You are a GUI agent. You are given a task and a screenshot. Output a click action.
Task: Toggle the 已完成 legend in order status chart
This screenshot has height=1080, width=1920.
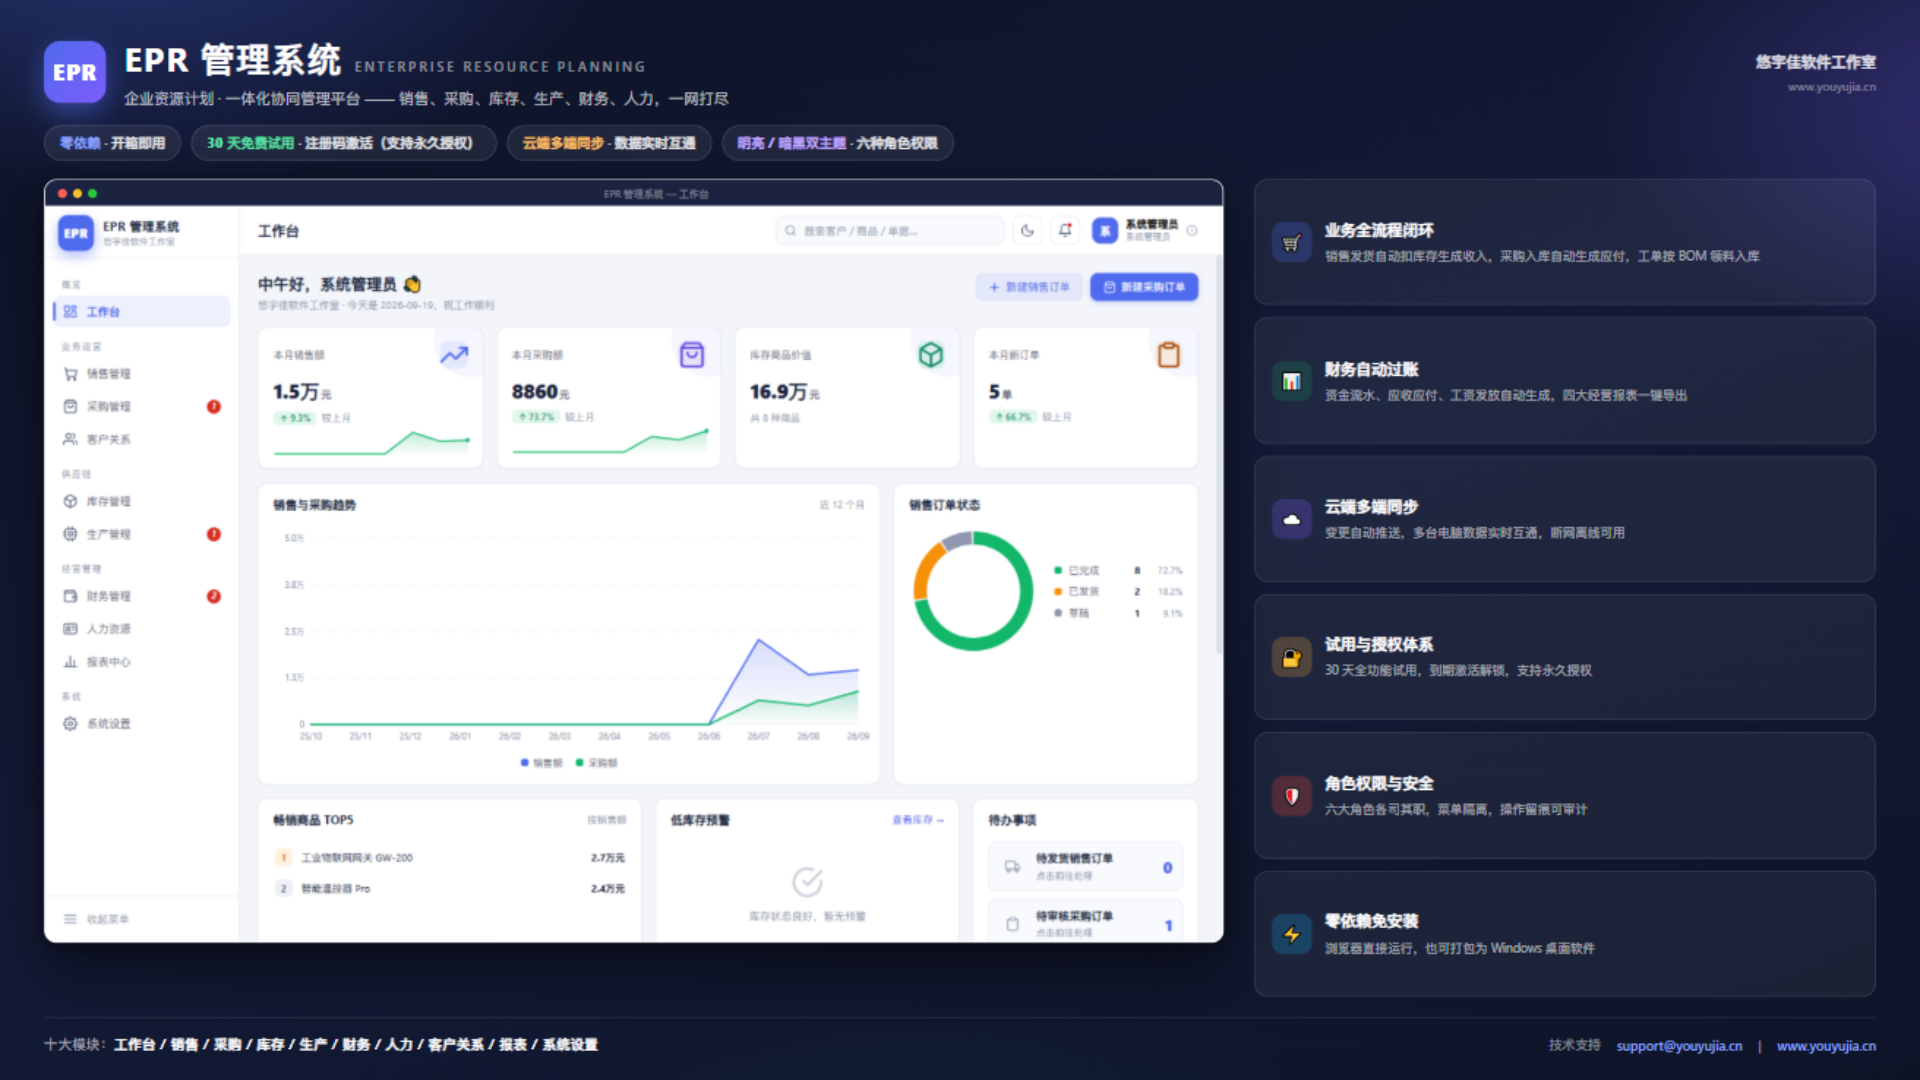pyautogui.click(x=1077, y=571)
